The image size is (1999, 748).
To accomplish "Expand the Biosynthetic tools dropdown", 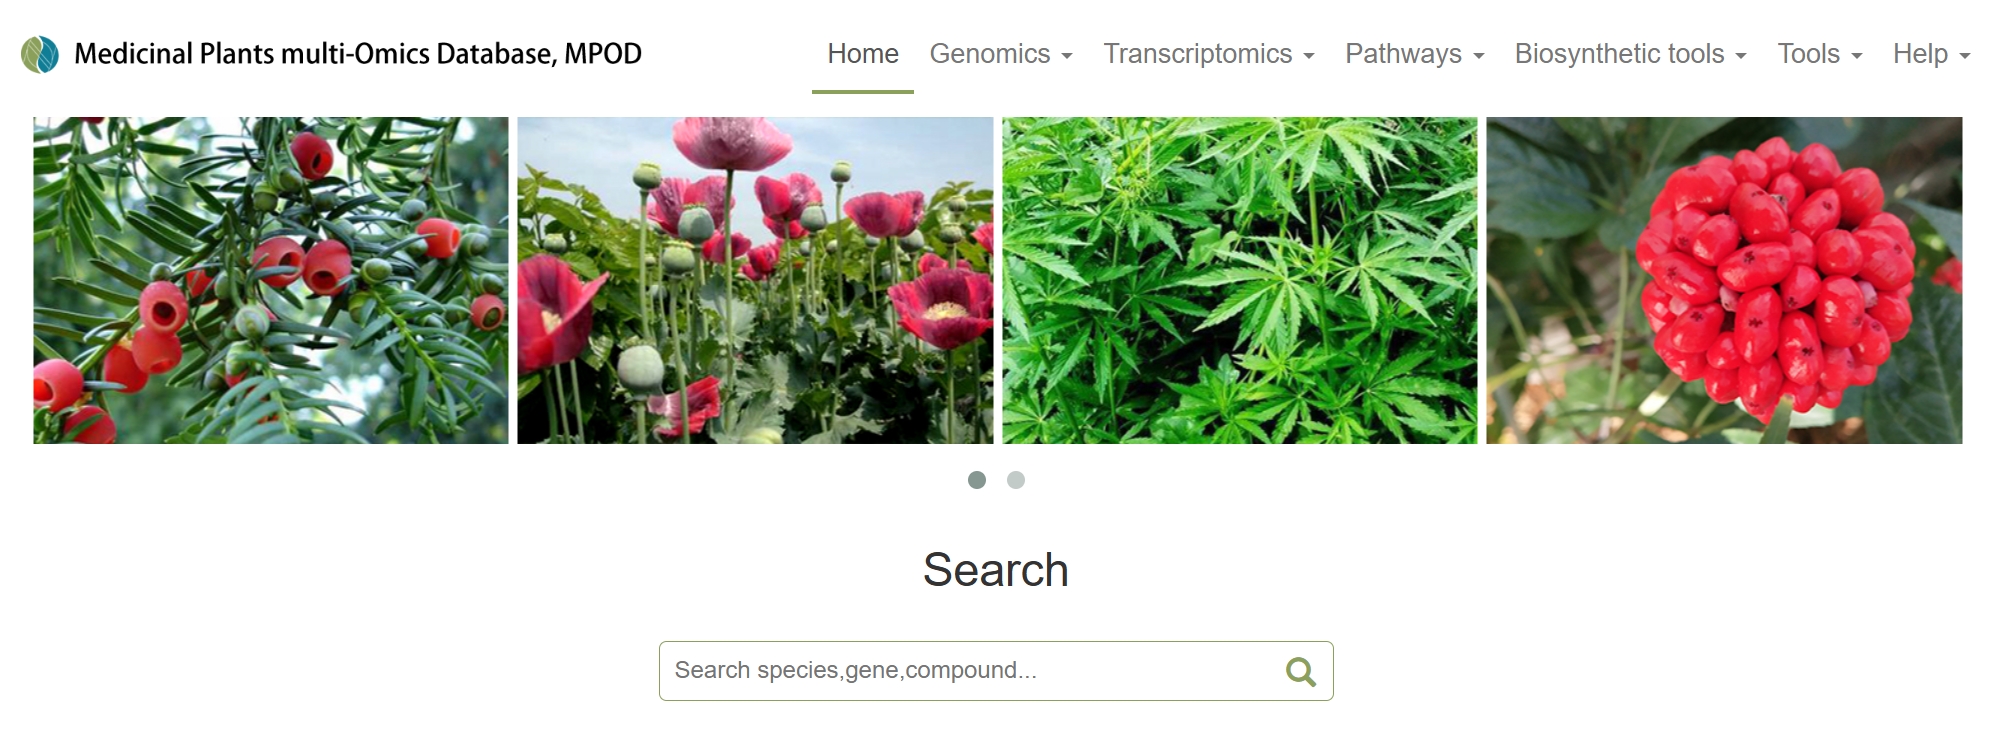I will pos(1631,54).
